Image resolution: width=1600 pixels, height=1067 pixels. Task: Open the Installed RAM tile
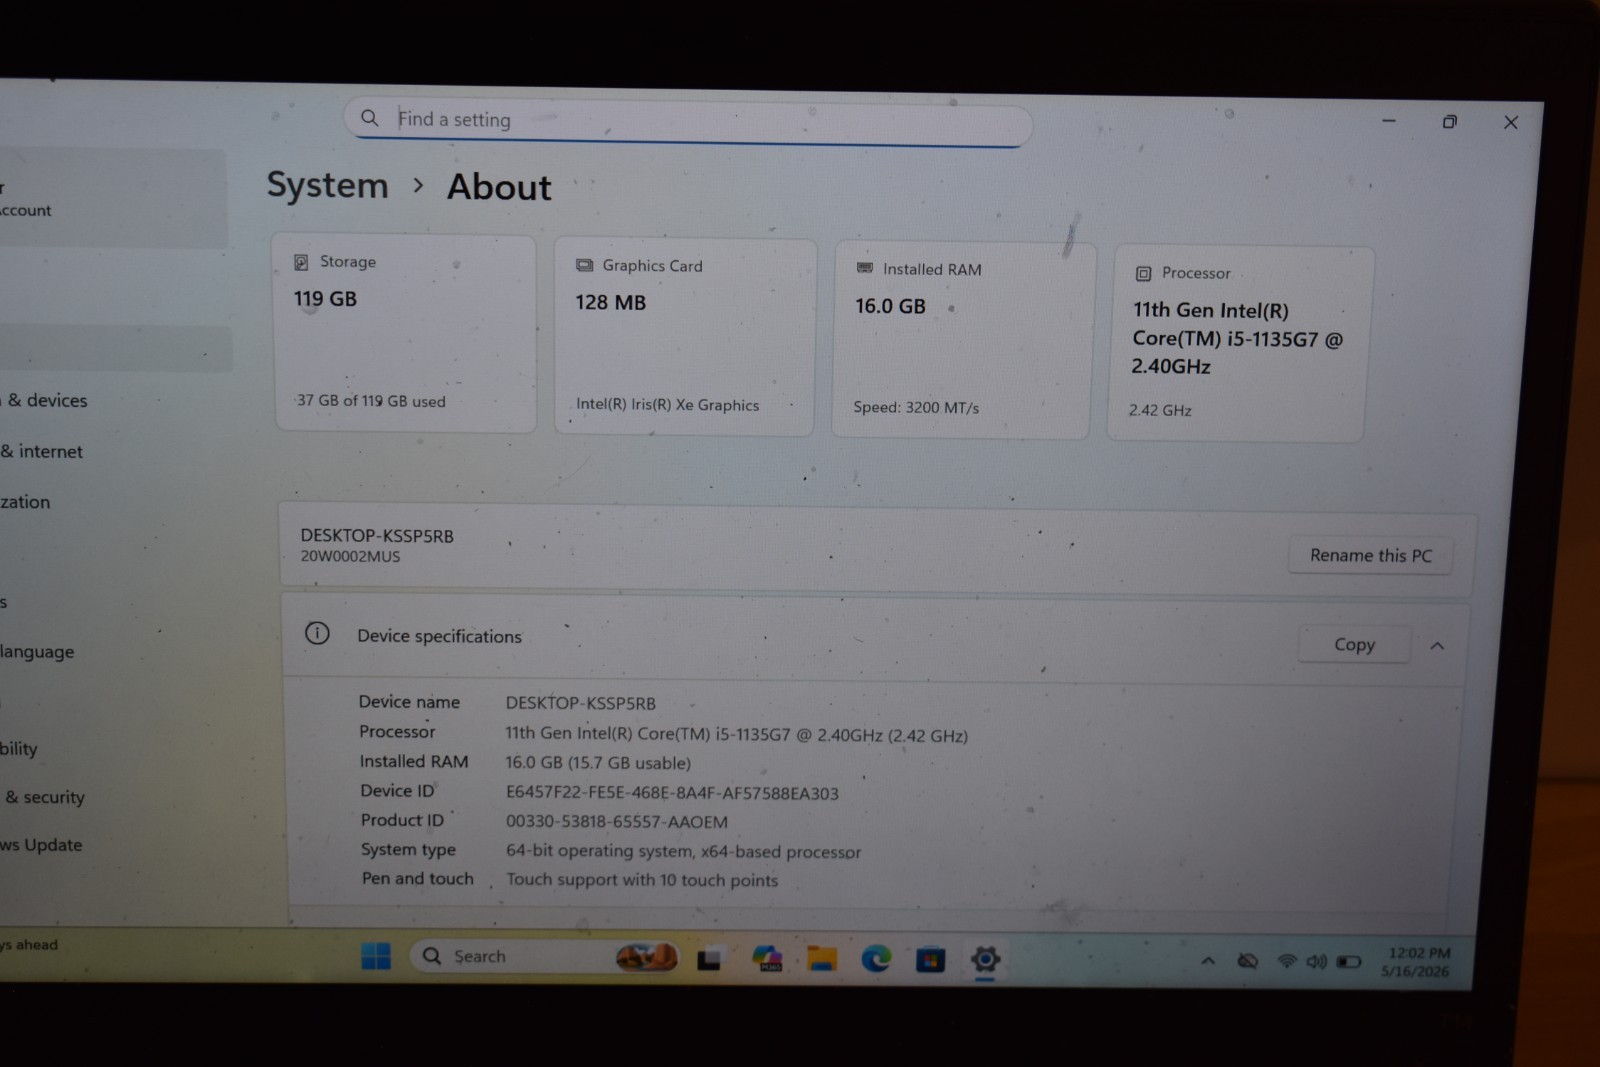(963, 340)
